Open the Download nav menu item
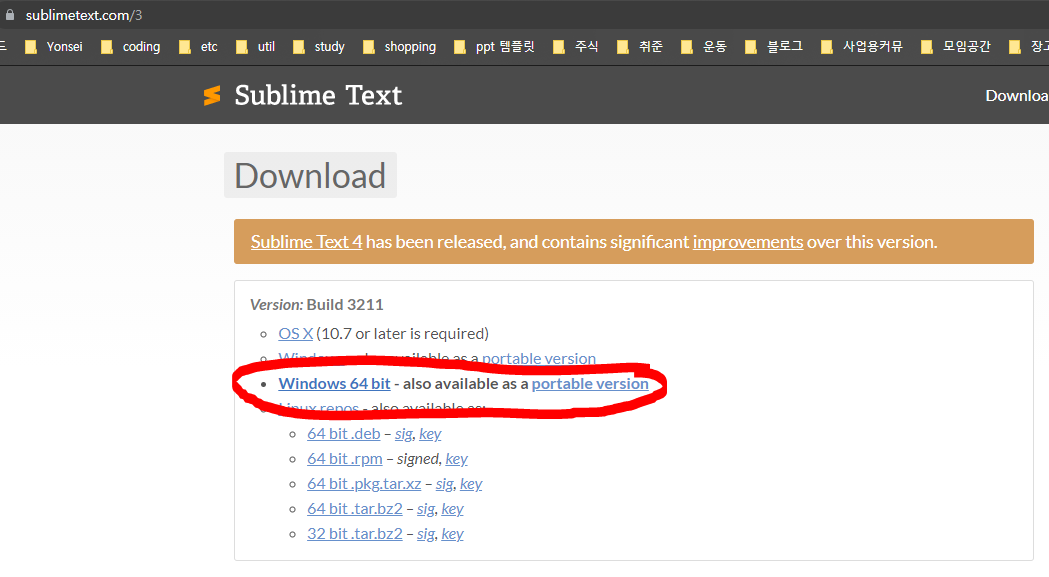This screenshot has height=577, width=1049. pos(1017,96)
